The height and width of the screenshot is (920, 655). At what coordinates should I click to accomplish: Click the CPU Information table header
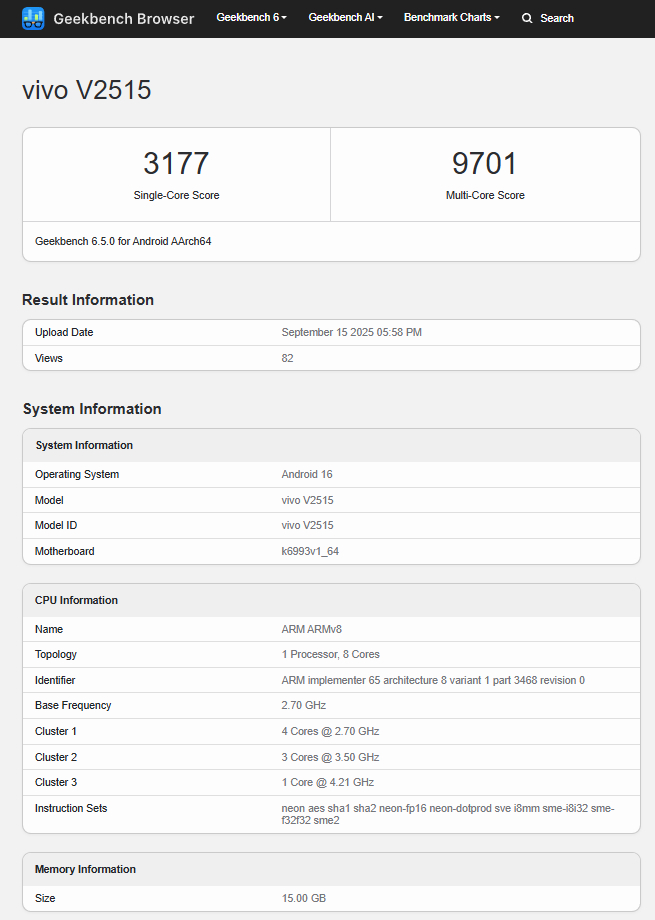pos(76,600)
